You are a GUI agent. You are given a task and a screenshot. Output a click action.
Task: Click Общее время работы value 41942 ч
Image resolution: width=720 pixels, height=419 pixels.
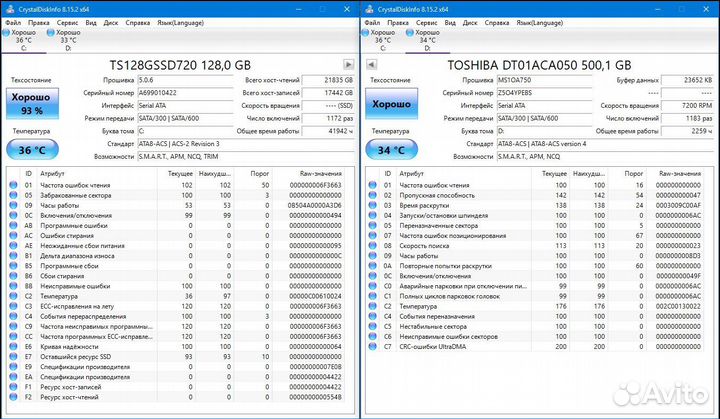(x=328, y=131)
